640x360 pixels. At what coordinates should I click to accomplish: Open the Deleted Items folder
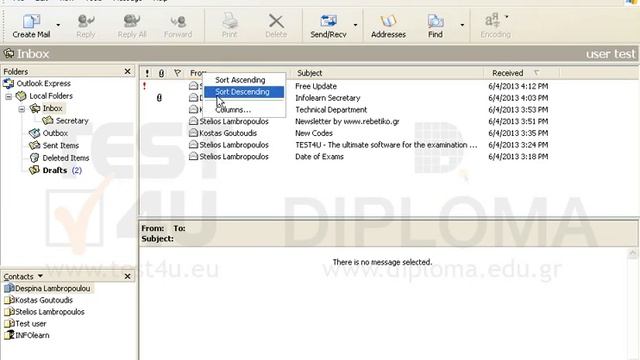tap(65, 158)
